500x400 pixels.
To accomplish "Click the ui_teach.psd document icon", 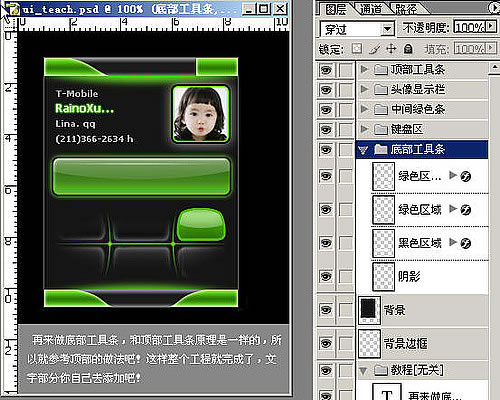I will (13, 9).
